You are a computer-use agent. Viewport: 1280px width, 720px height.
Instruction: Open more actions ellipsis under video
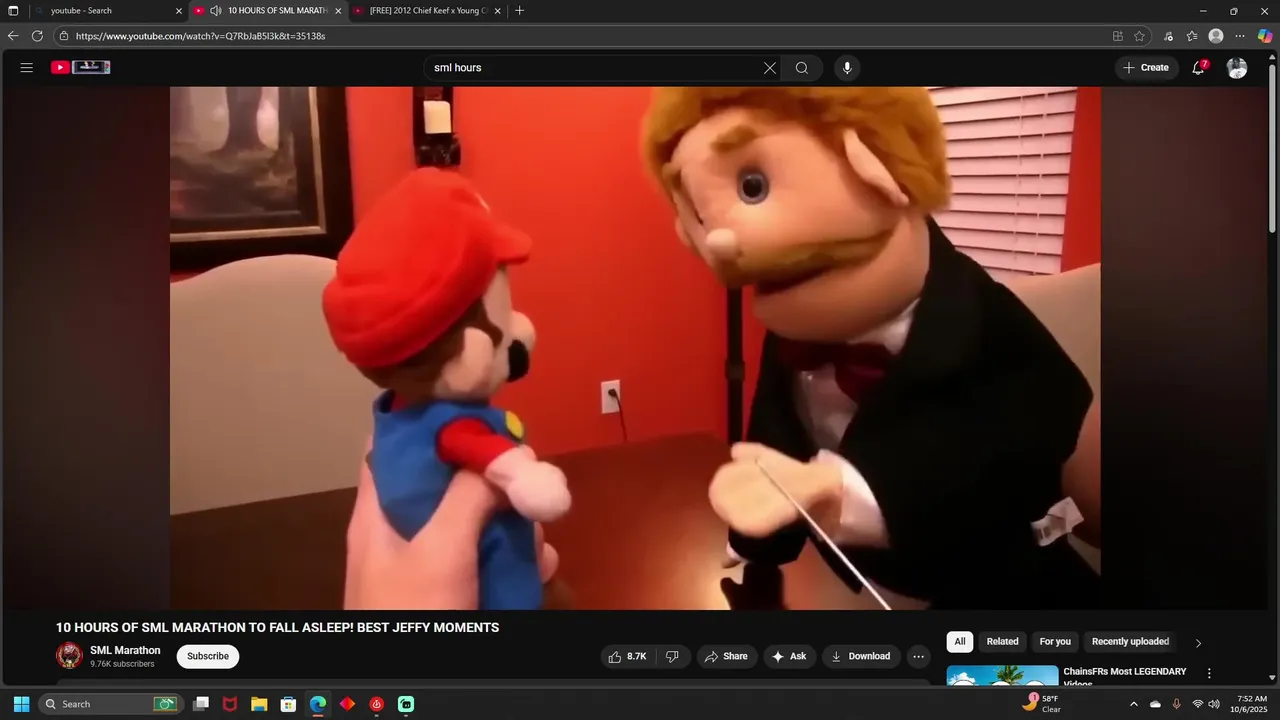(918, 656)
